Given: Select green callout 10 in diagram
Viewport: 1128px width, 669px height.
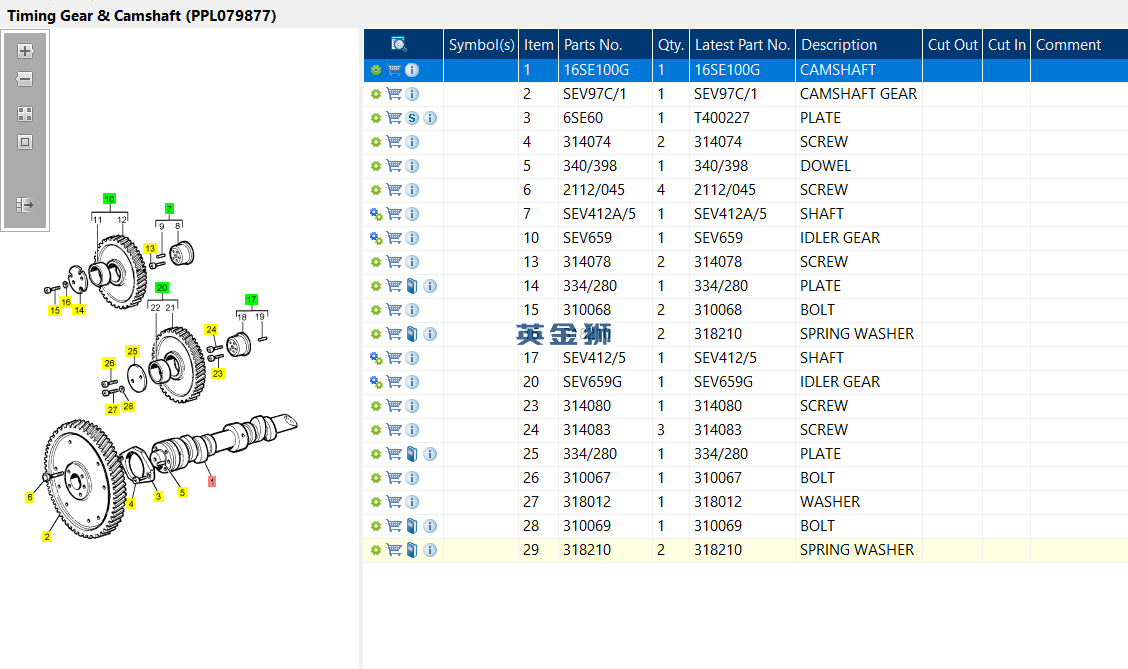Looking at the screenshot, I should click(109, 199).
